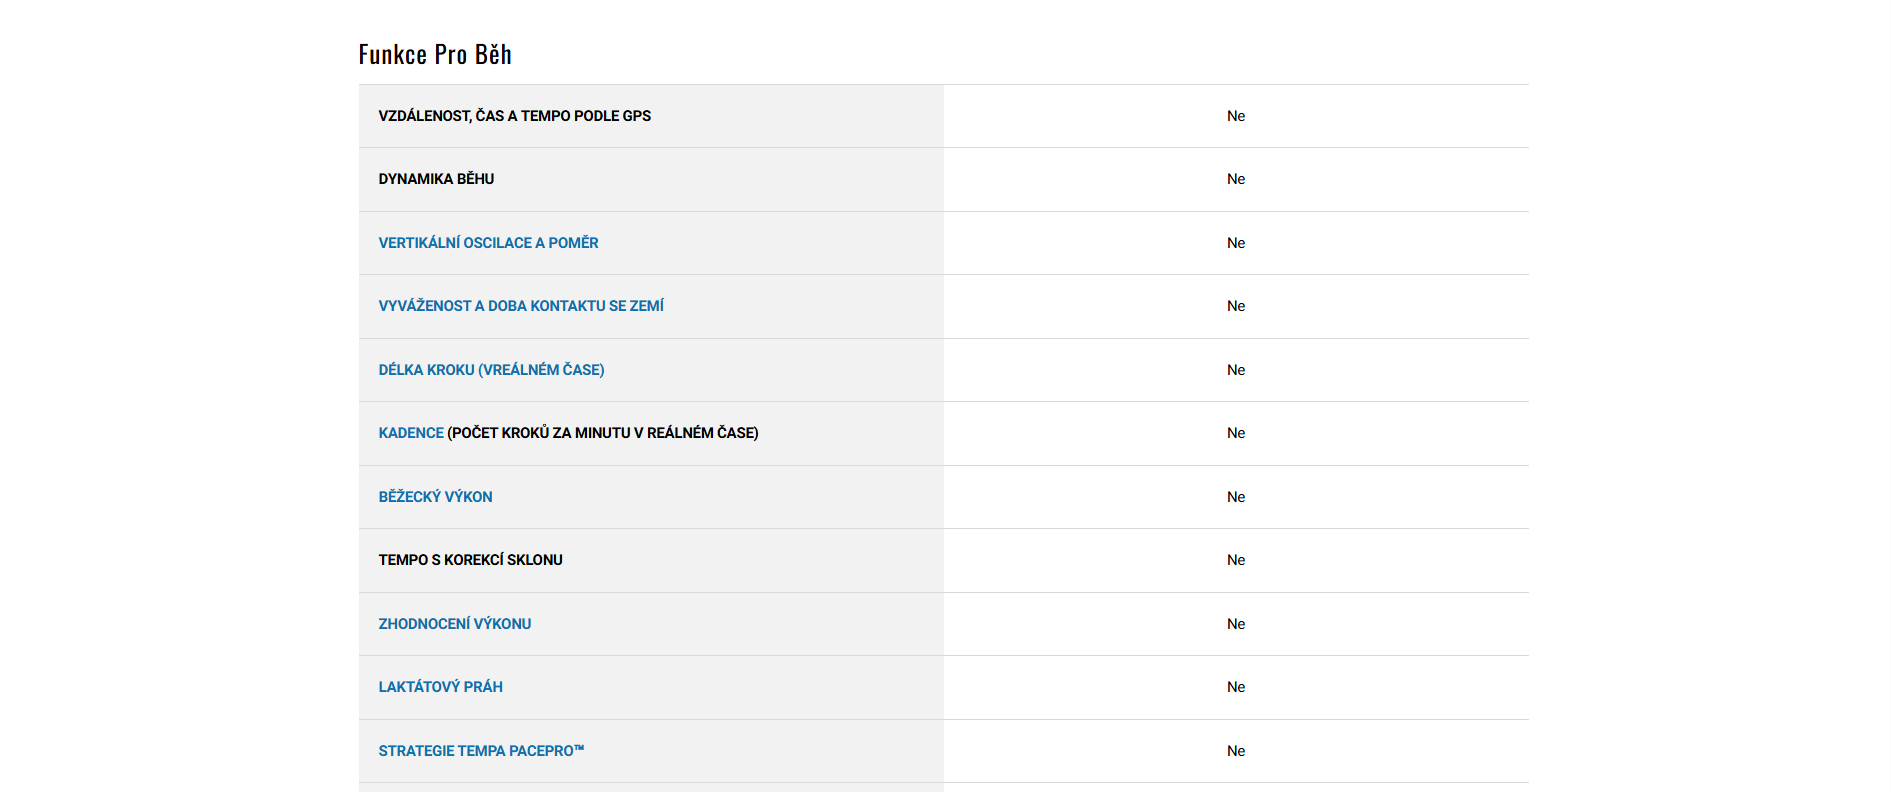The width and height of the screenshot is (1891, 792).
Task: Click the Ne value beside Vertikální oscilace
Action: click(1236, 243)
